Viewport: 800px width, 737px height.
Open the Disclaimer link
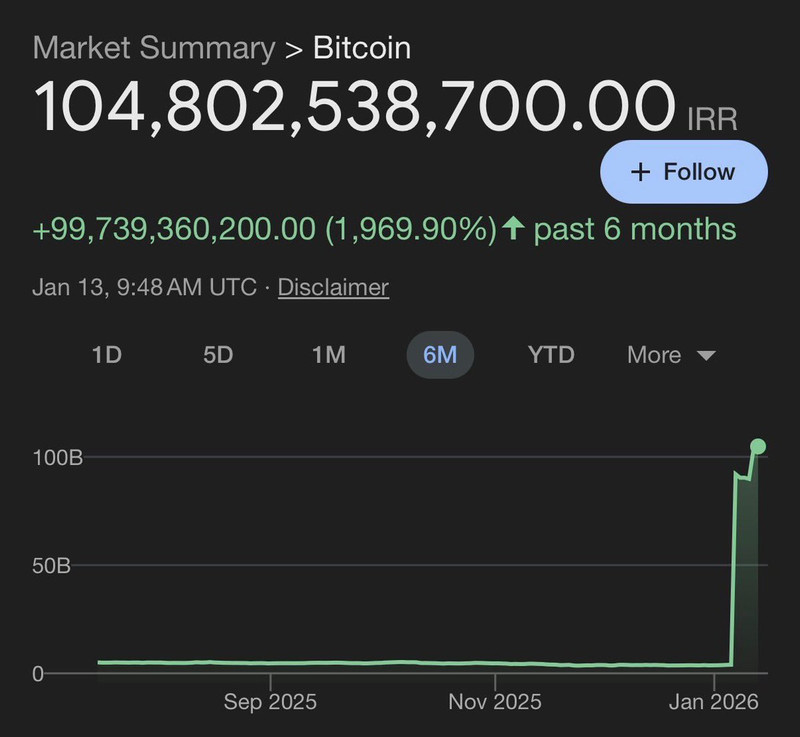click(x=333, y=287)
